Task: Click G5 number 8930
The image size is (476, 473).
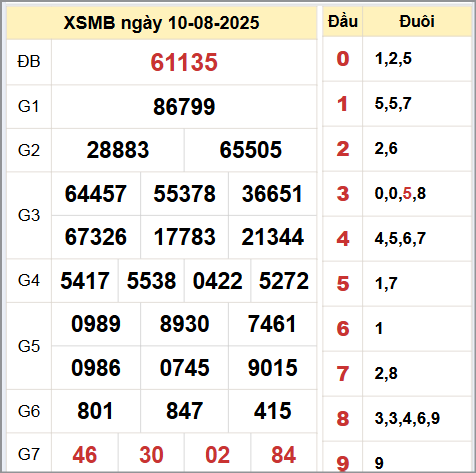Action: click(184, 324)
